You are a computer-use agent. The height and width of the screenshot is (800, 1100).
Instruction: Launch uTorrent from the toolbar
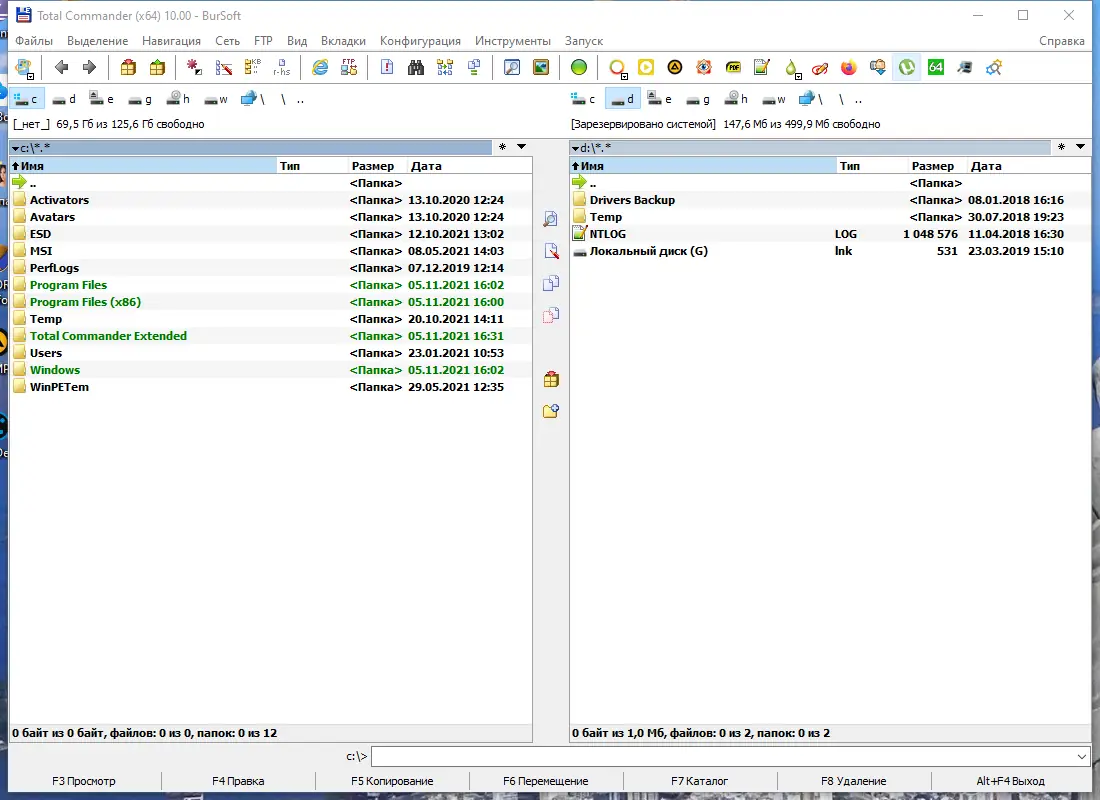[906, 67]
